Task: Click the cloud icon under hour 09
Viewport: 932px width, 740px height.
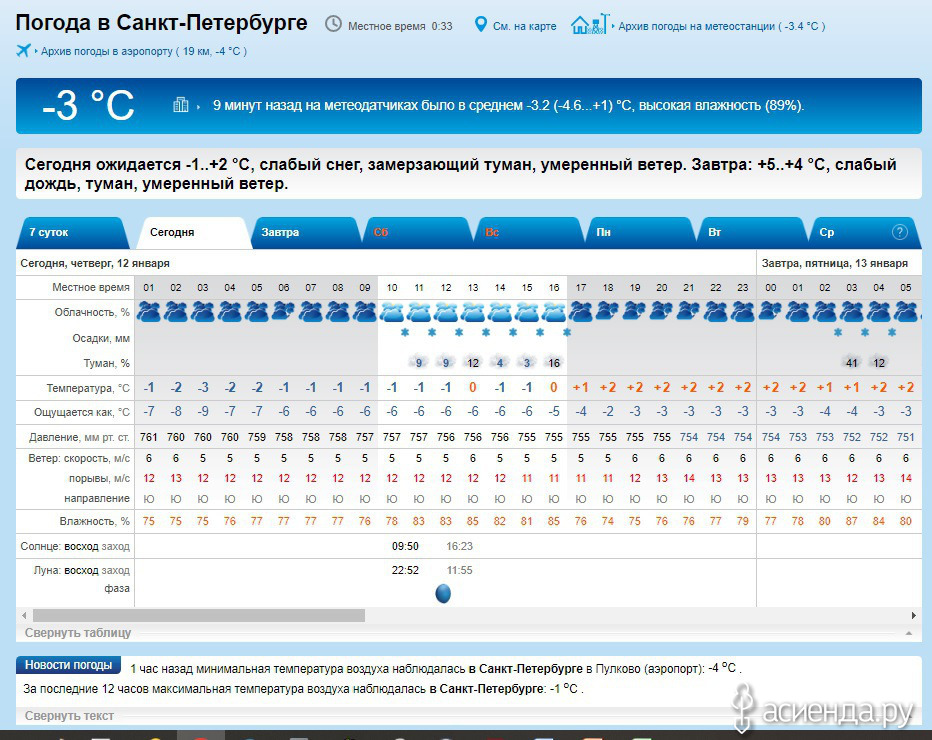Action: [364, 311]
